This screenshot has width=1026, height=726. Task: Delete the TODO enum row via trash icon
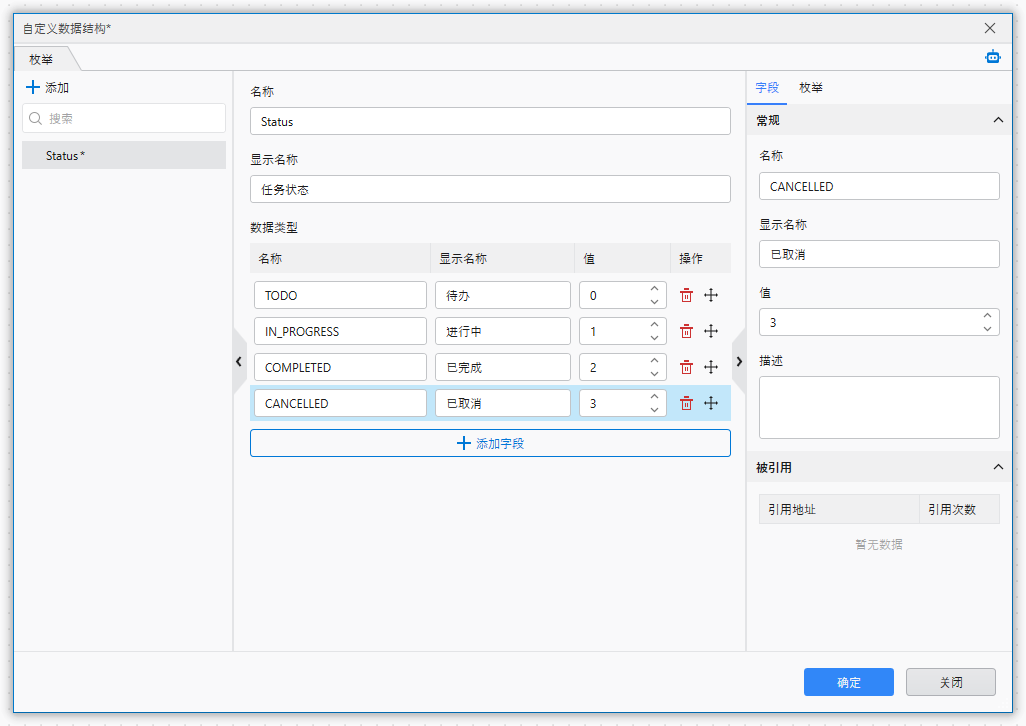point(685,295)
